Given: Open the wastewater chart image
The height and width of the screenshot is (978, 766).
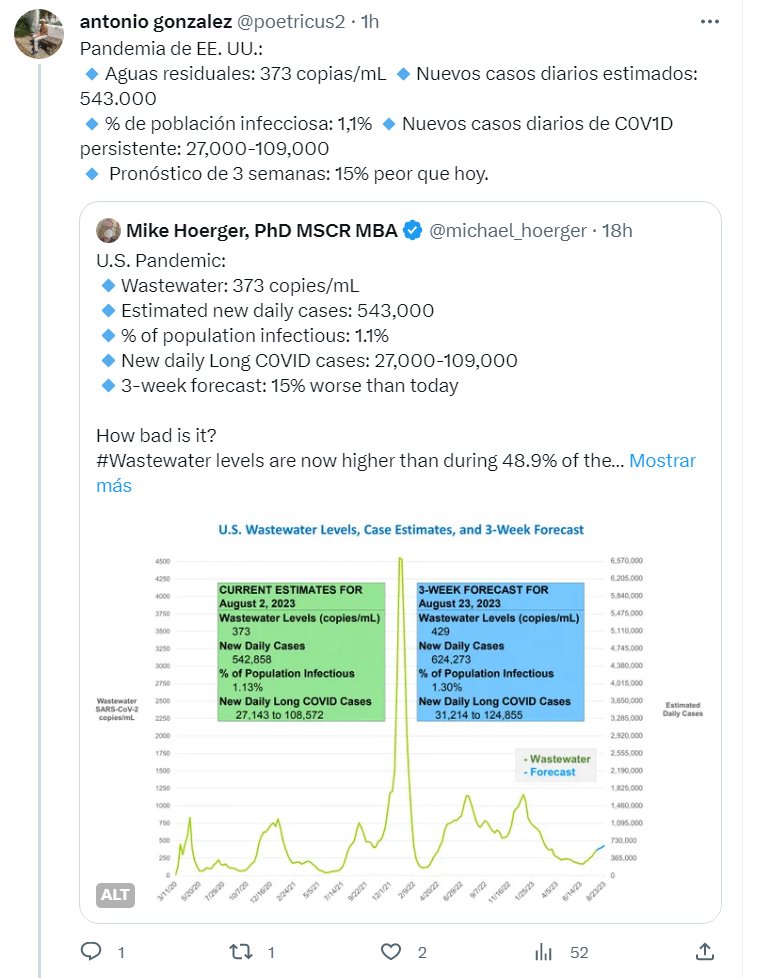Looking at the screenshot, I should 400,710.
